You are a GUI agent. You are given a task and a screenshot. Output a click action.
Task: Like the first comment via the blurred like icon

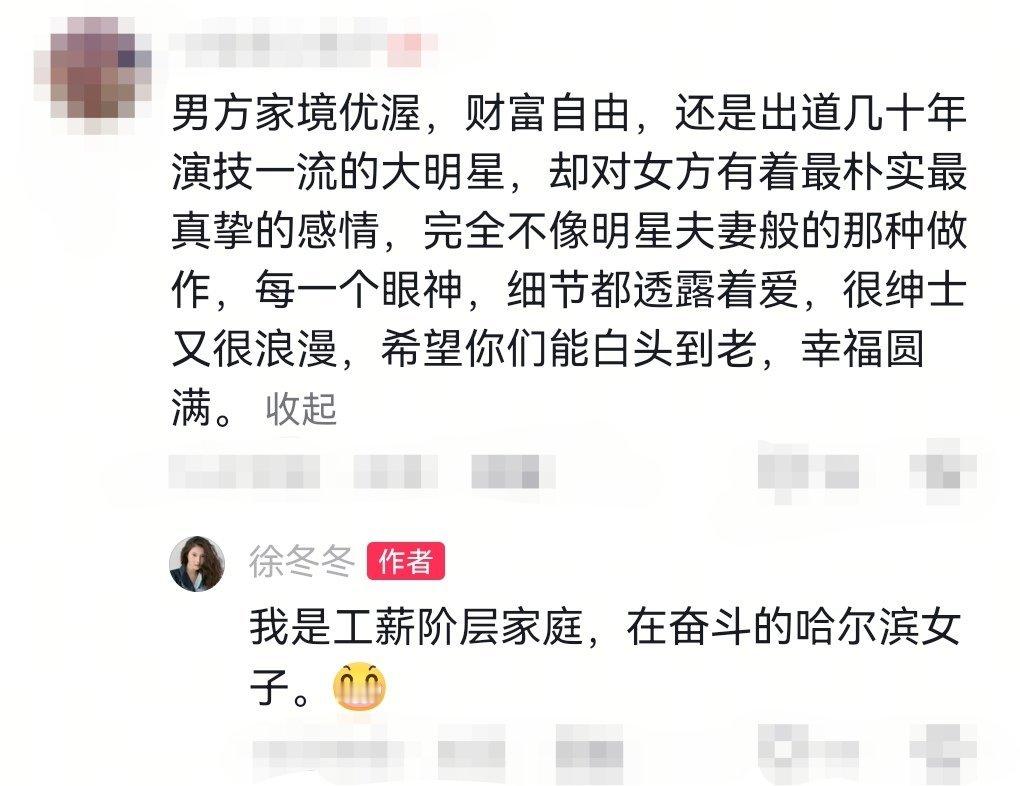tap(809, 472)
